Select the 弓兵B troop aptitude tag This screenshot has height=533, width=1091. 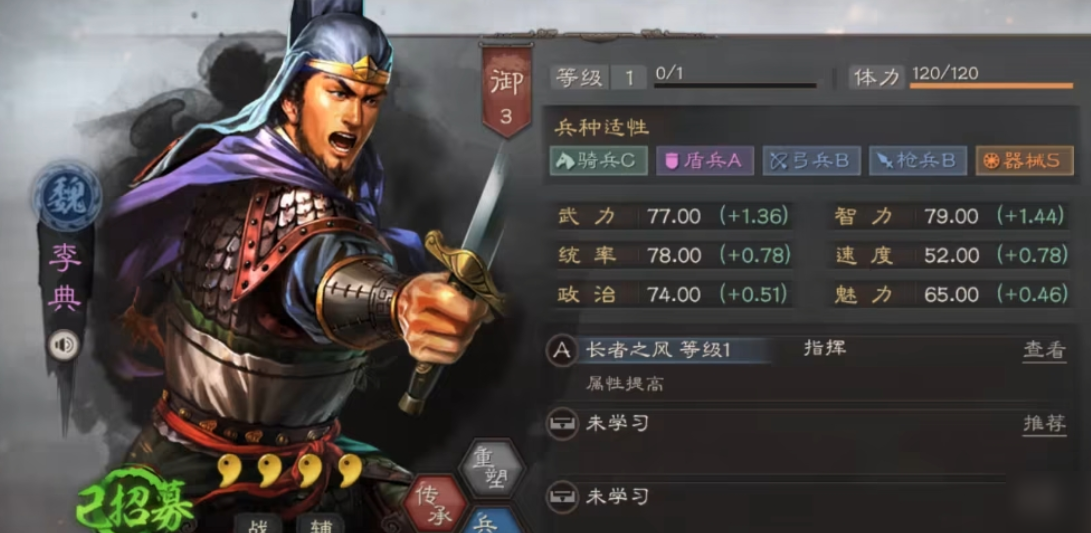811,161
